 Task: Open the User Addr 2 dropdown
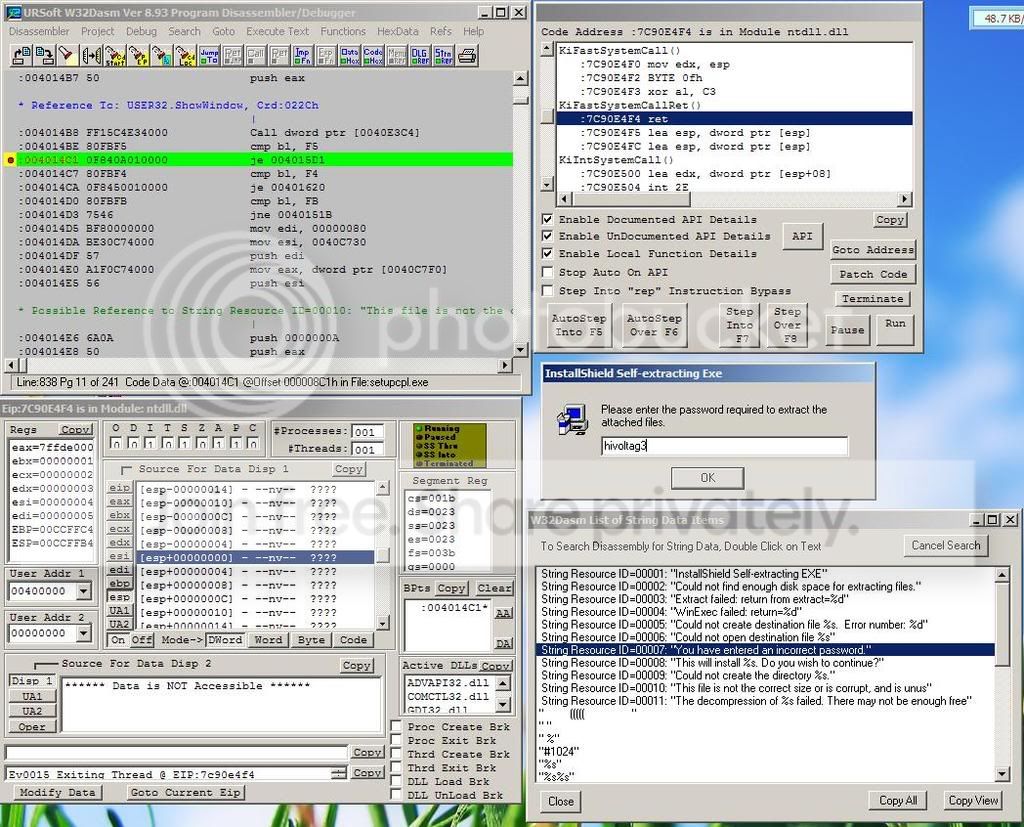coord(84,633)
